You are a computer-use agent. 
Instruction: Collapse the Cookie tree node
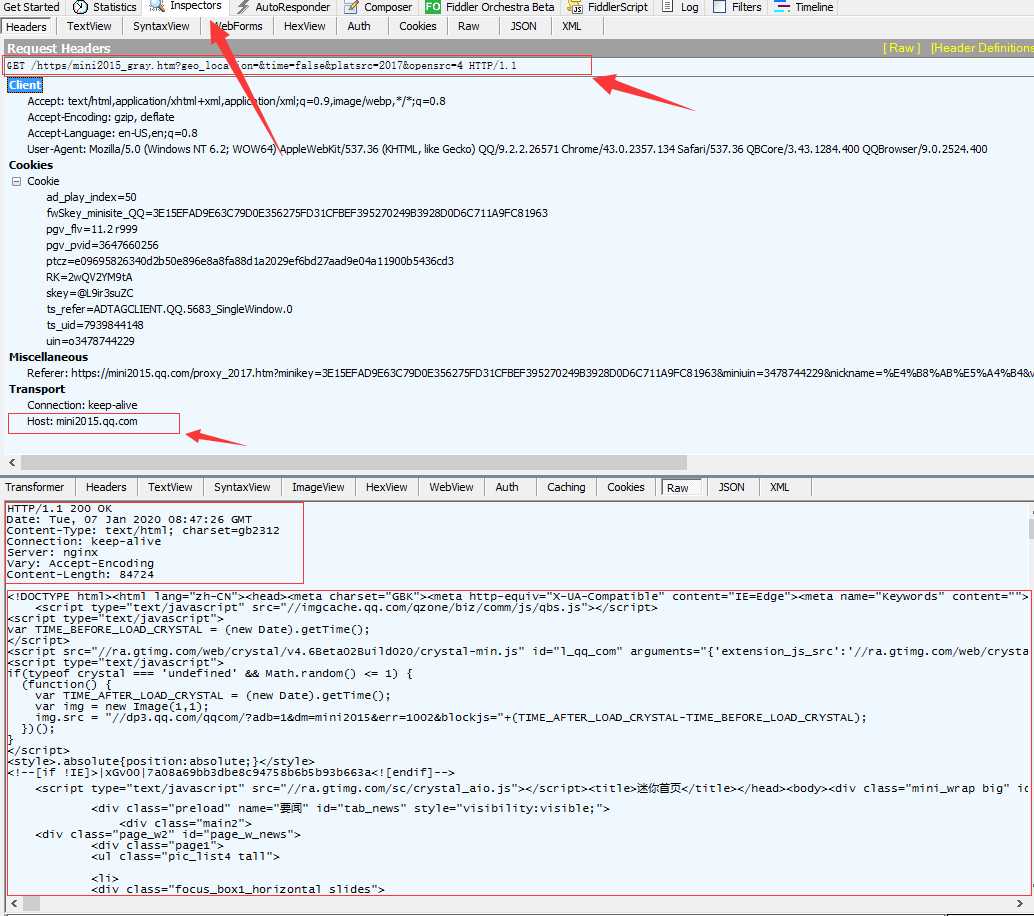pos(16,181)
